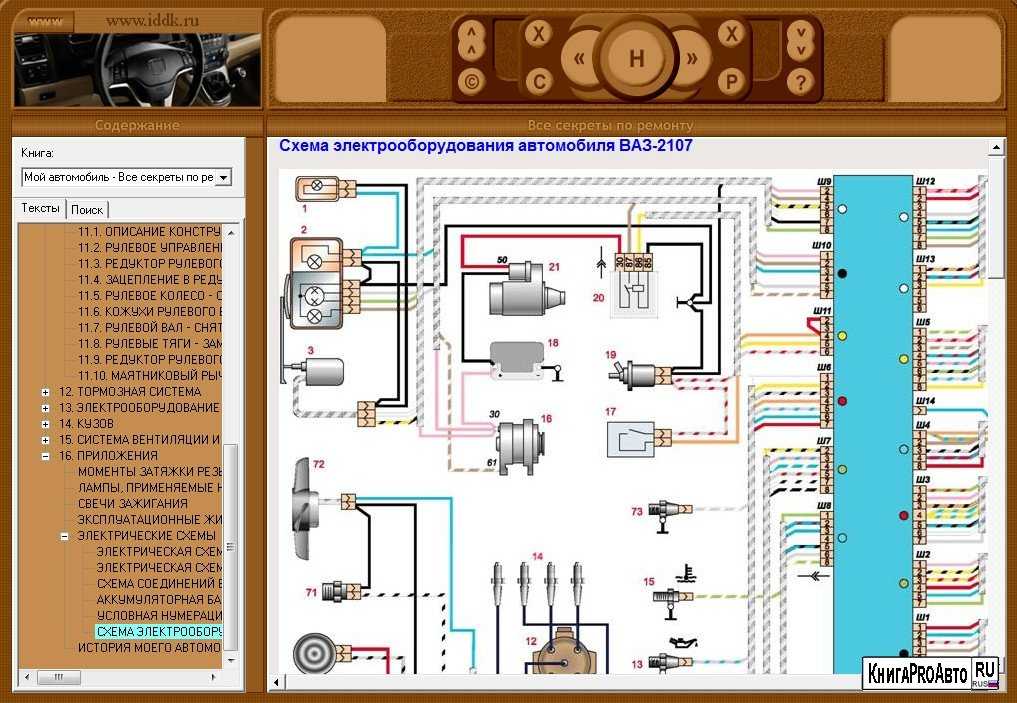Select the 12. ТОРМОЗНАЯ СИСТЕМА chapter
Viewport: 1017px width, 703px height.
tap(130, 392)
